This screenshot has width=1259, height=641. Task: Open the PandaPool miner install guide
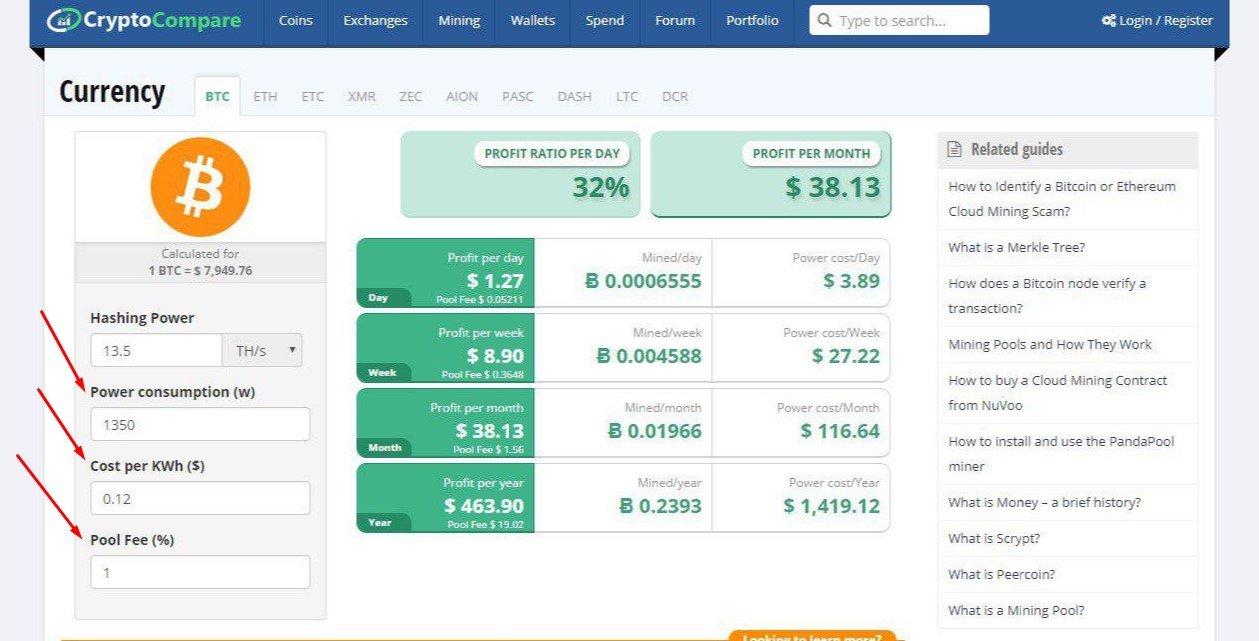(1062, 454)
